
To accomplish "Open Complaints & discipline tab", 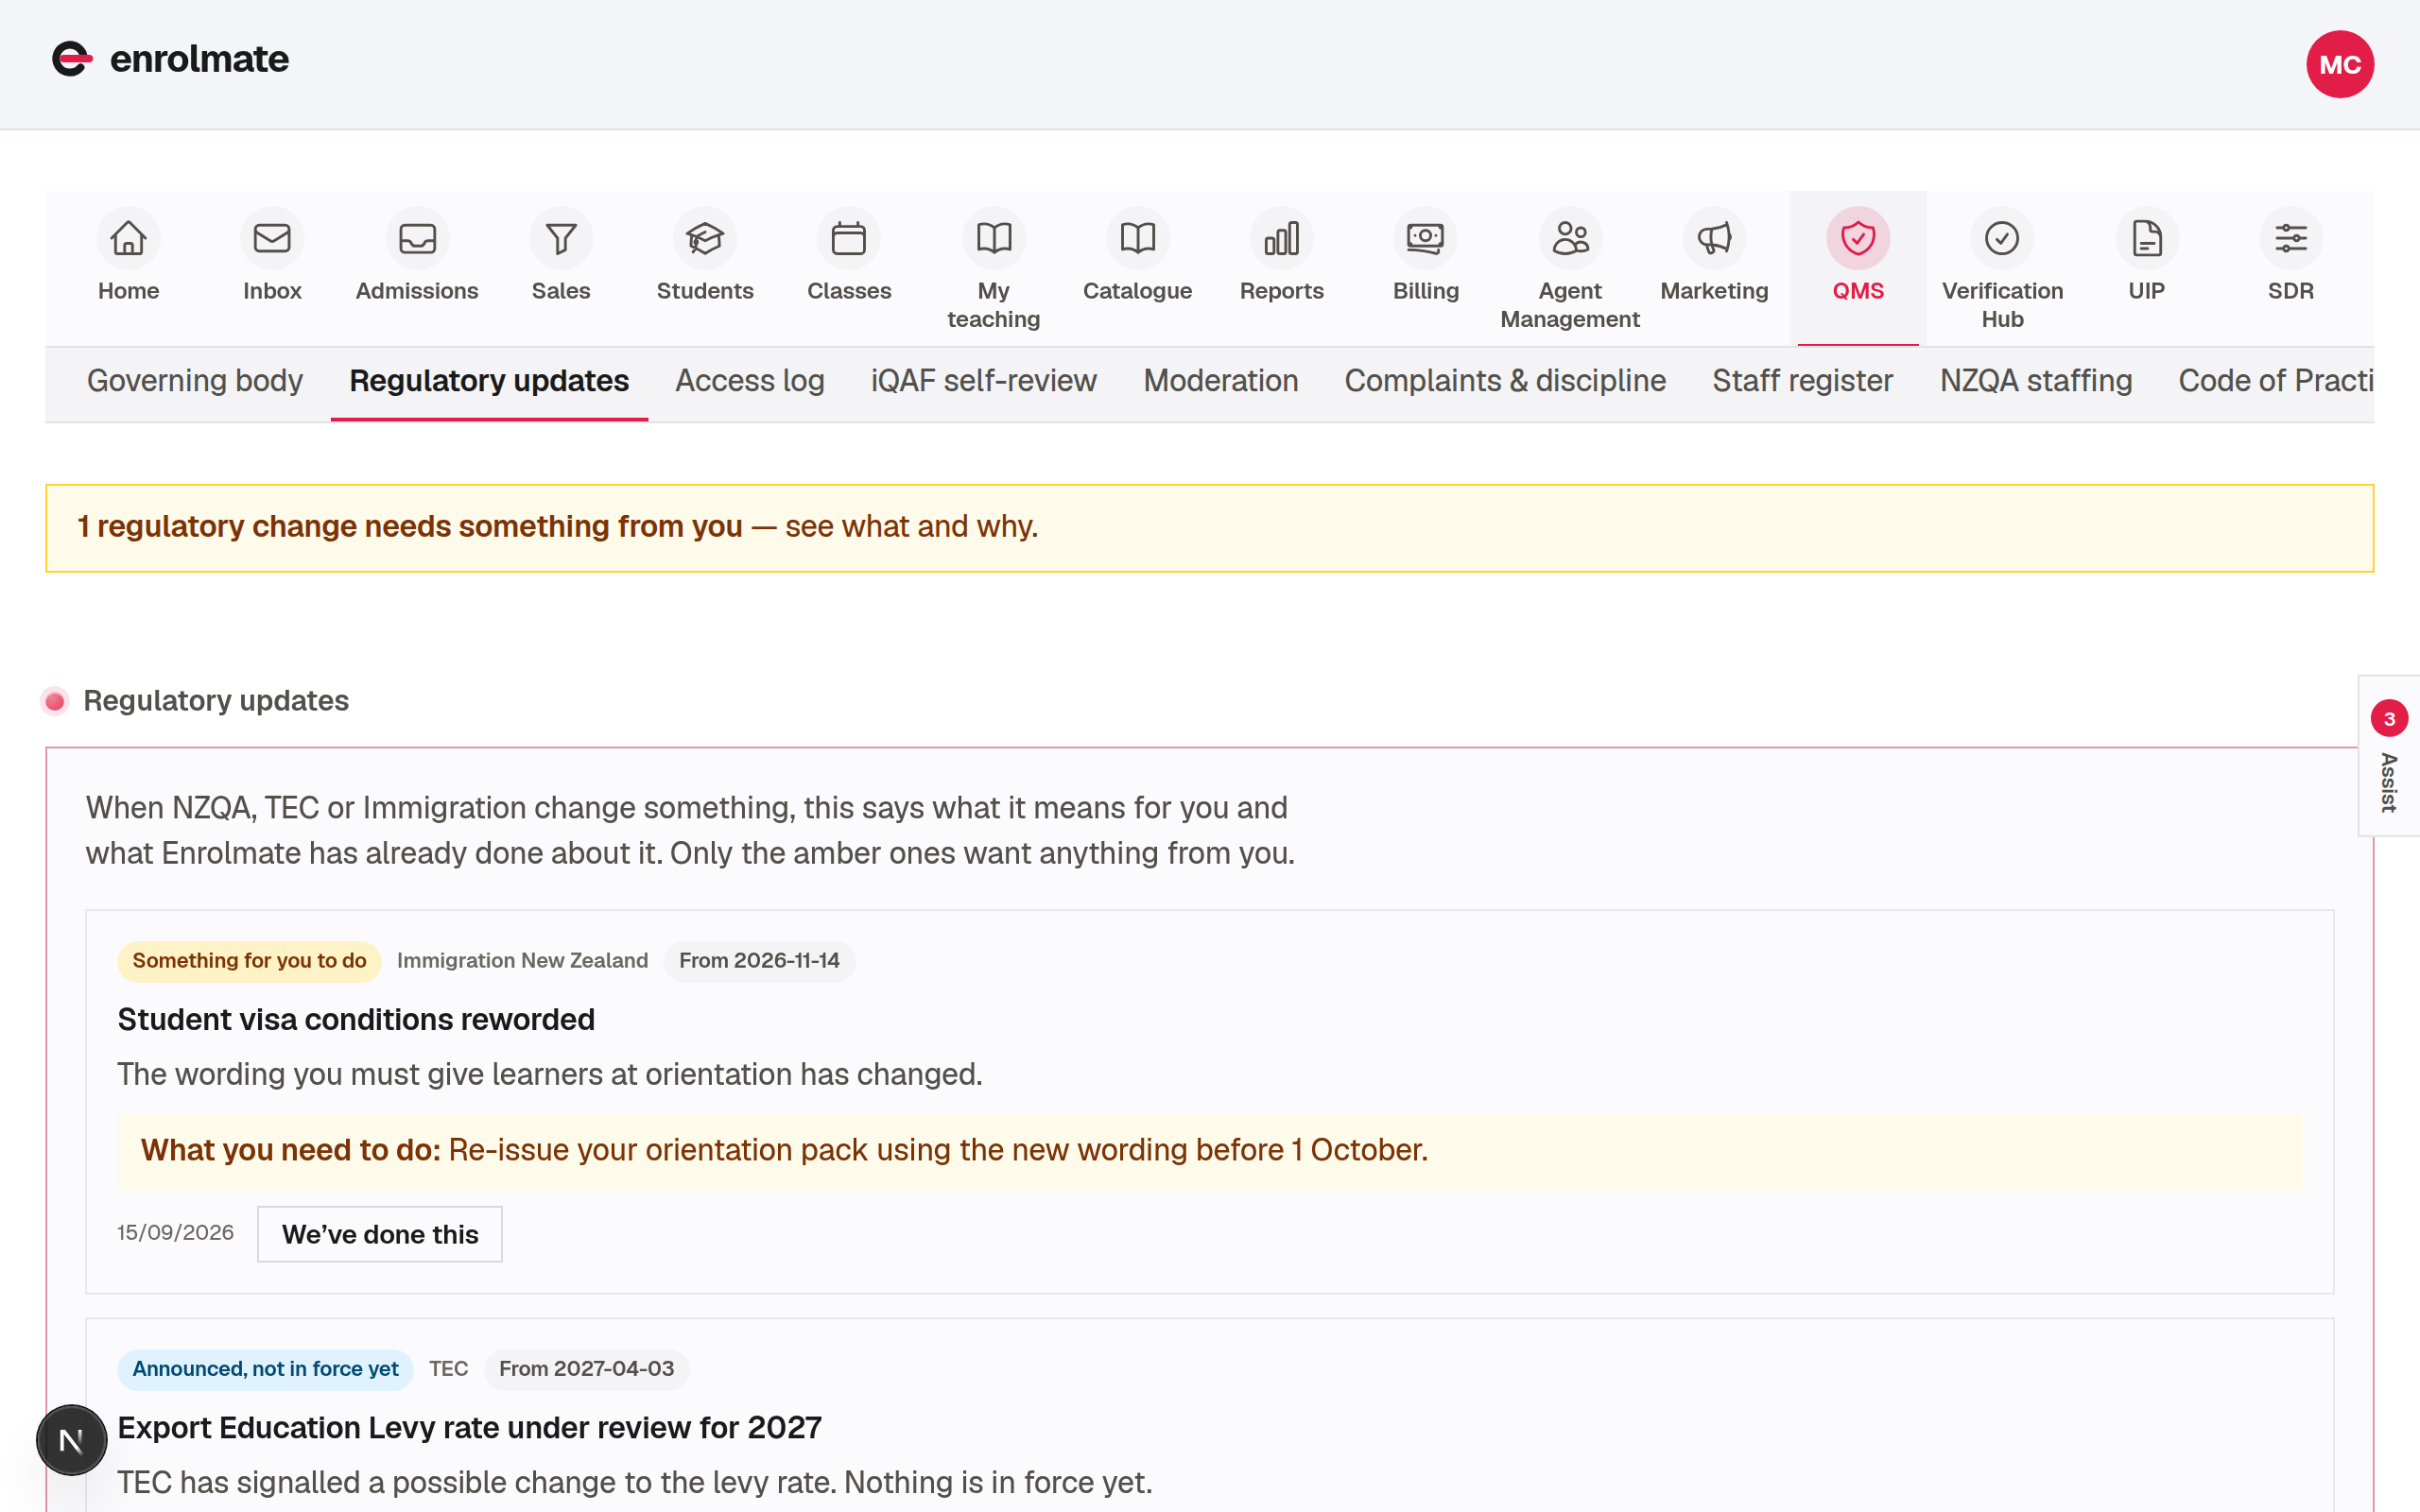I will [x=1505, y=381].
